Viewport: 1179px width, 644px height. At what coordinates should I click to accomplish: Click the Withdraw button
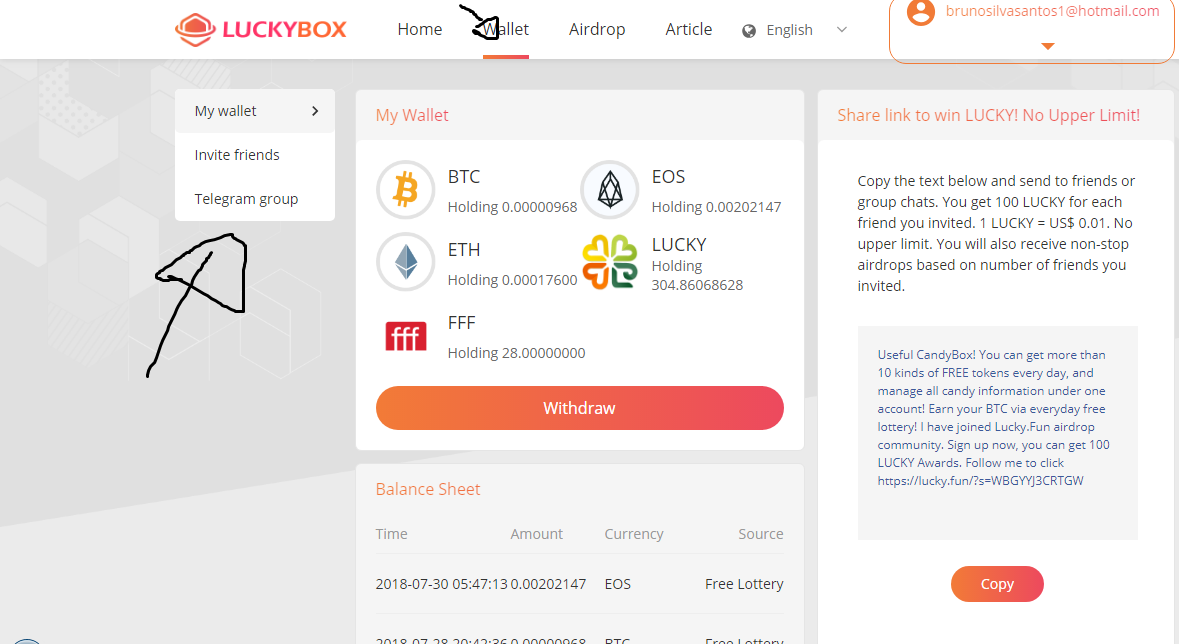click(580, 408)
